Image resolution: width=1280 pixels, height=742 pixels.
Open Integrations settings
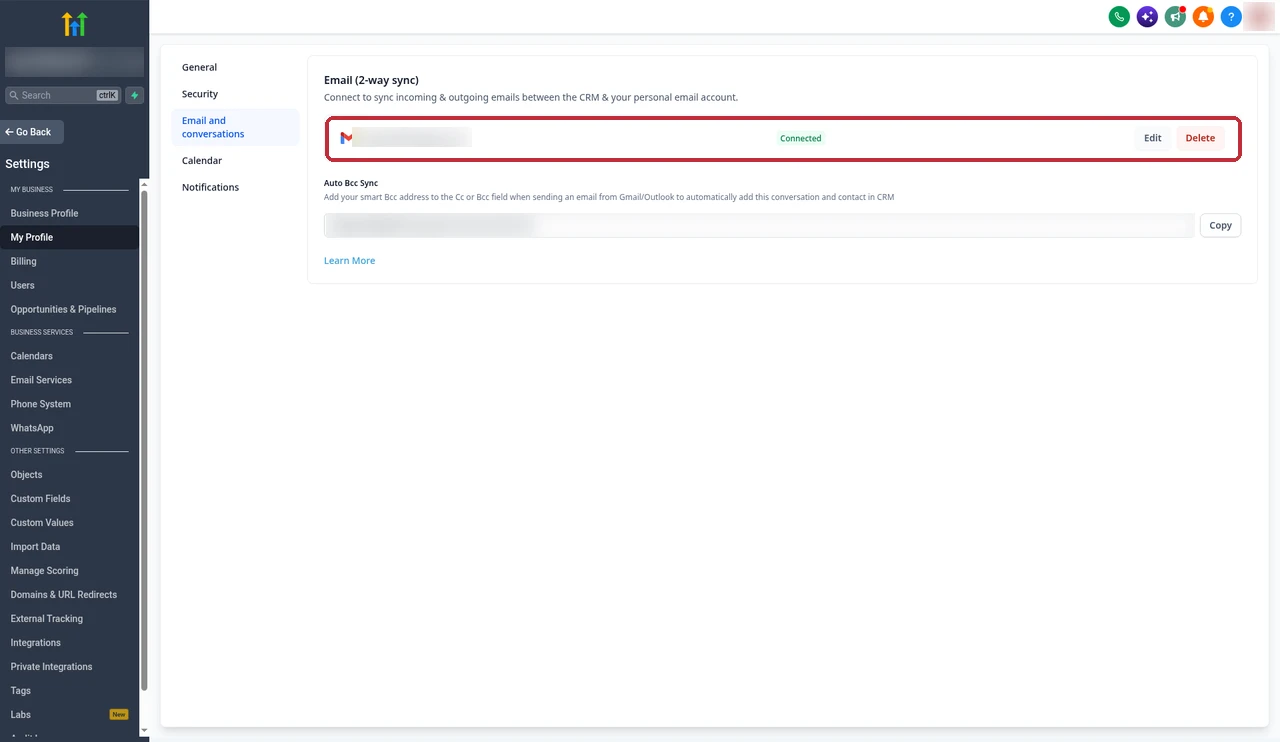click(x=36, y=643)
